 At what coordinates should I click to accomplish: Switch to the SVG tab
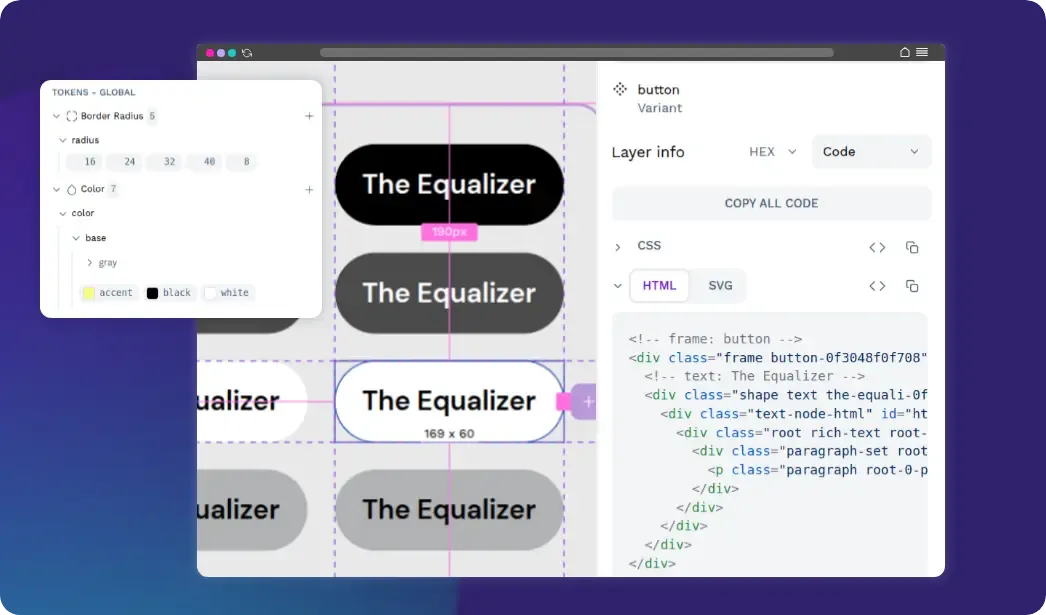[721, 285]
